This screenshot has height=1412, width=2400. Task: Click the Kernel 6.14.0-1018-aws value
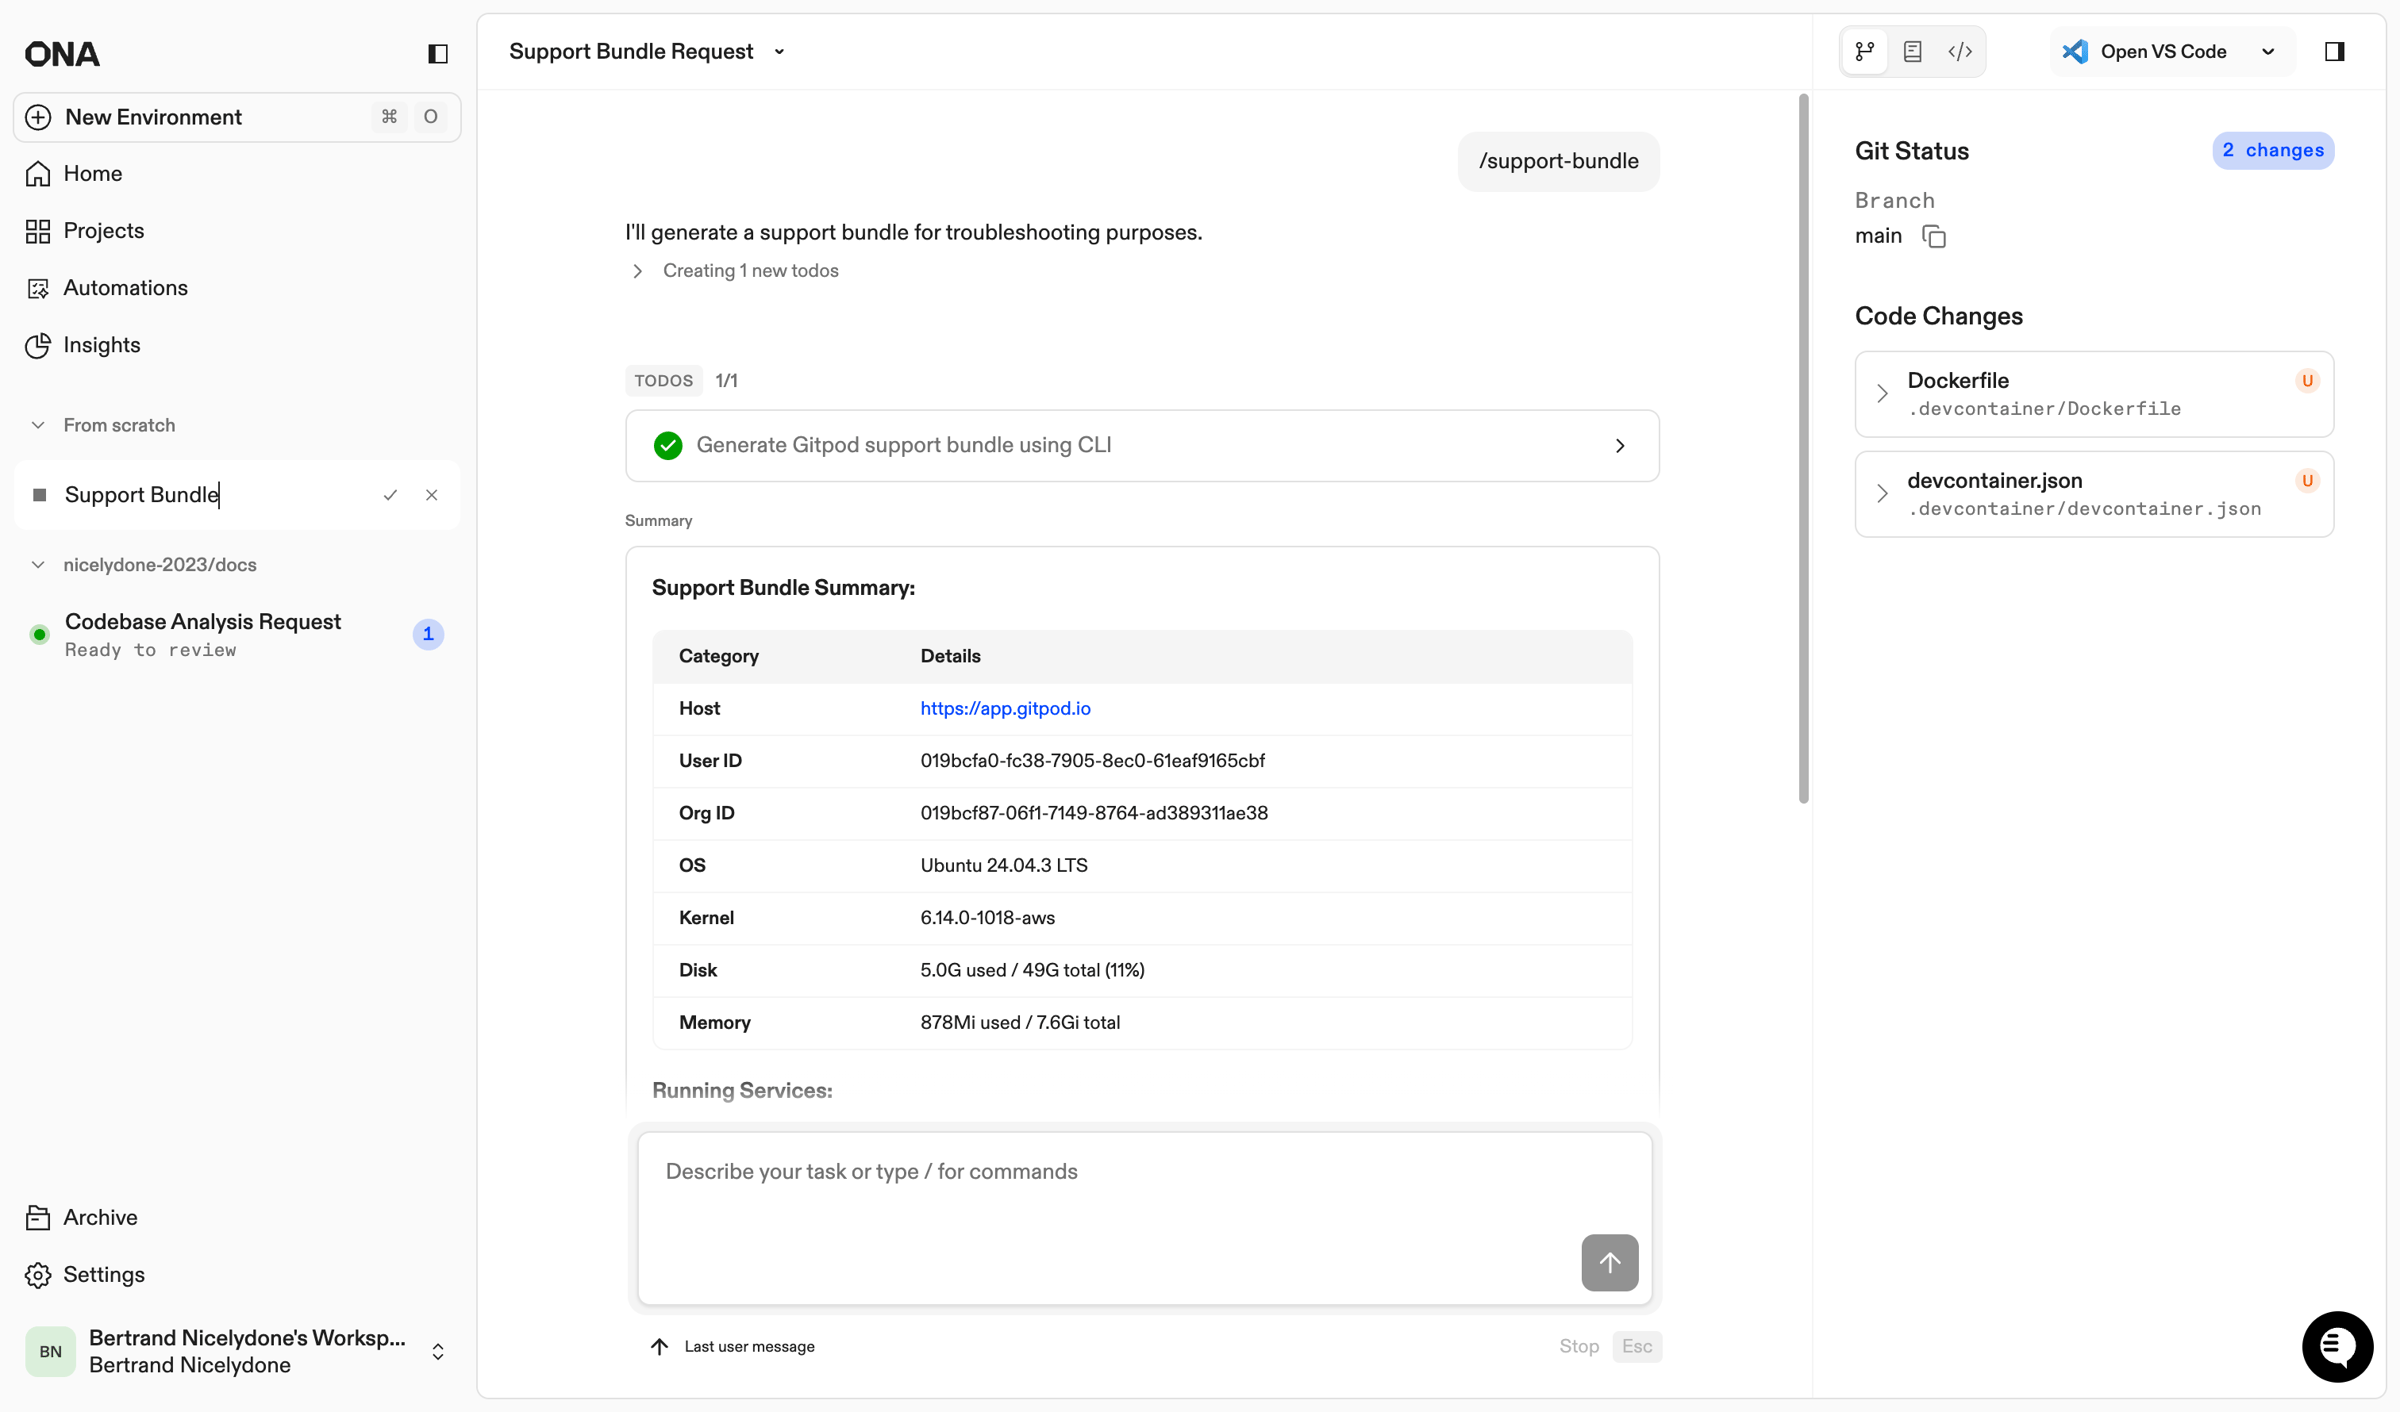pos(987,918)
